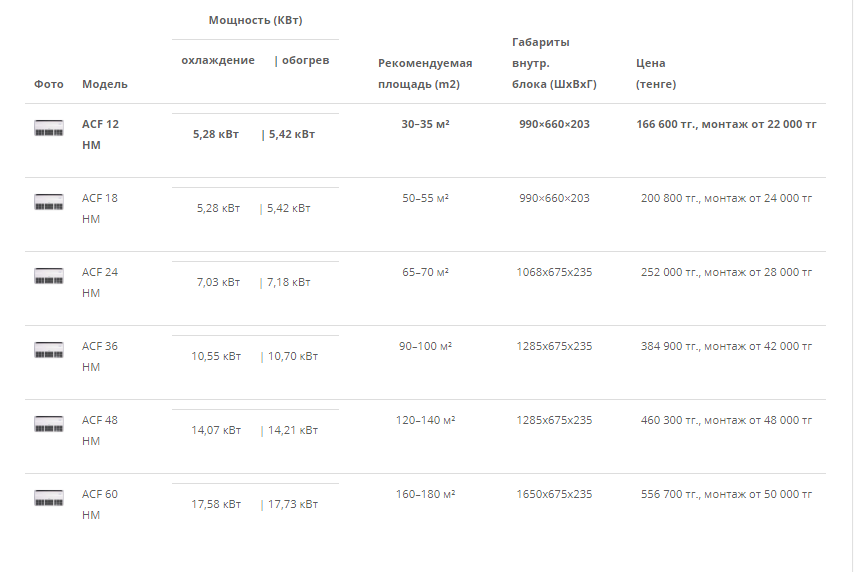The image size is (854, 572).
Task: Click the Рекомендуемая площадь column header
Action: tap(425, 74)
